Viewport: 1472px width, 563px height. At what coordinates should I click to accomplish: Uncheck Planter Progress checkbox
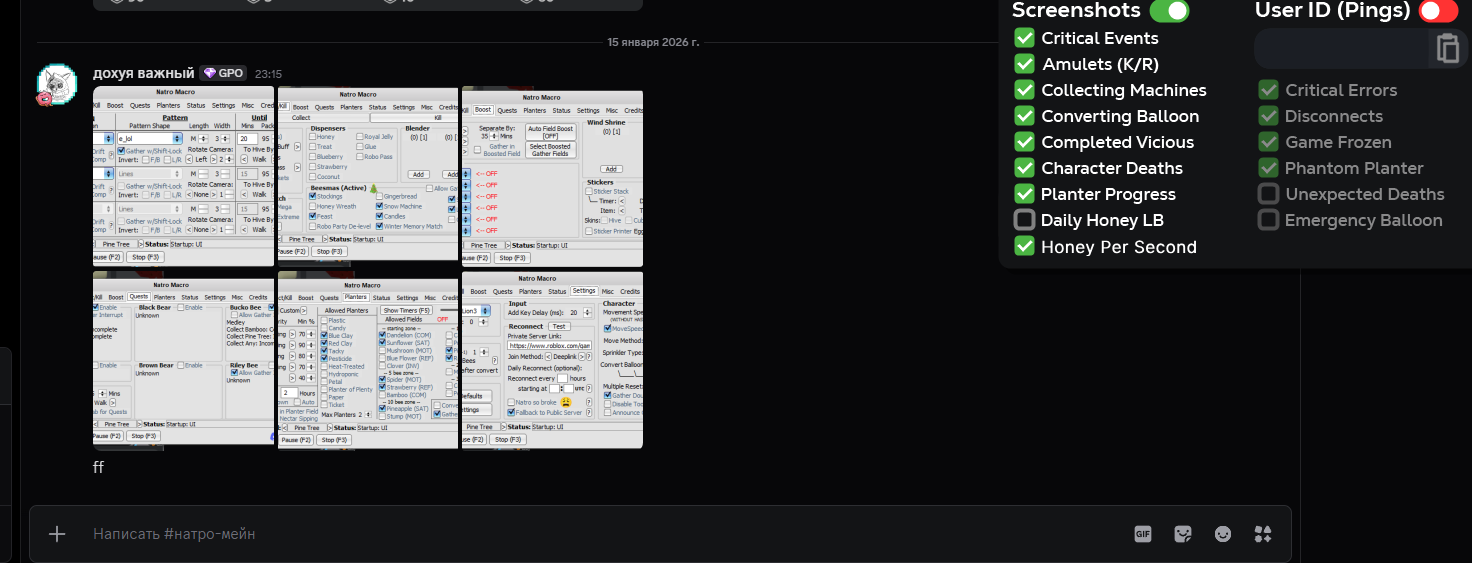click(x=1024, y=194)
